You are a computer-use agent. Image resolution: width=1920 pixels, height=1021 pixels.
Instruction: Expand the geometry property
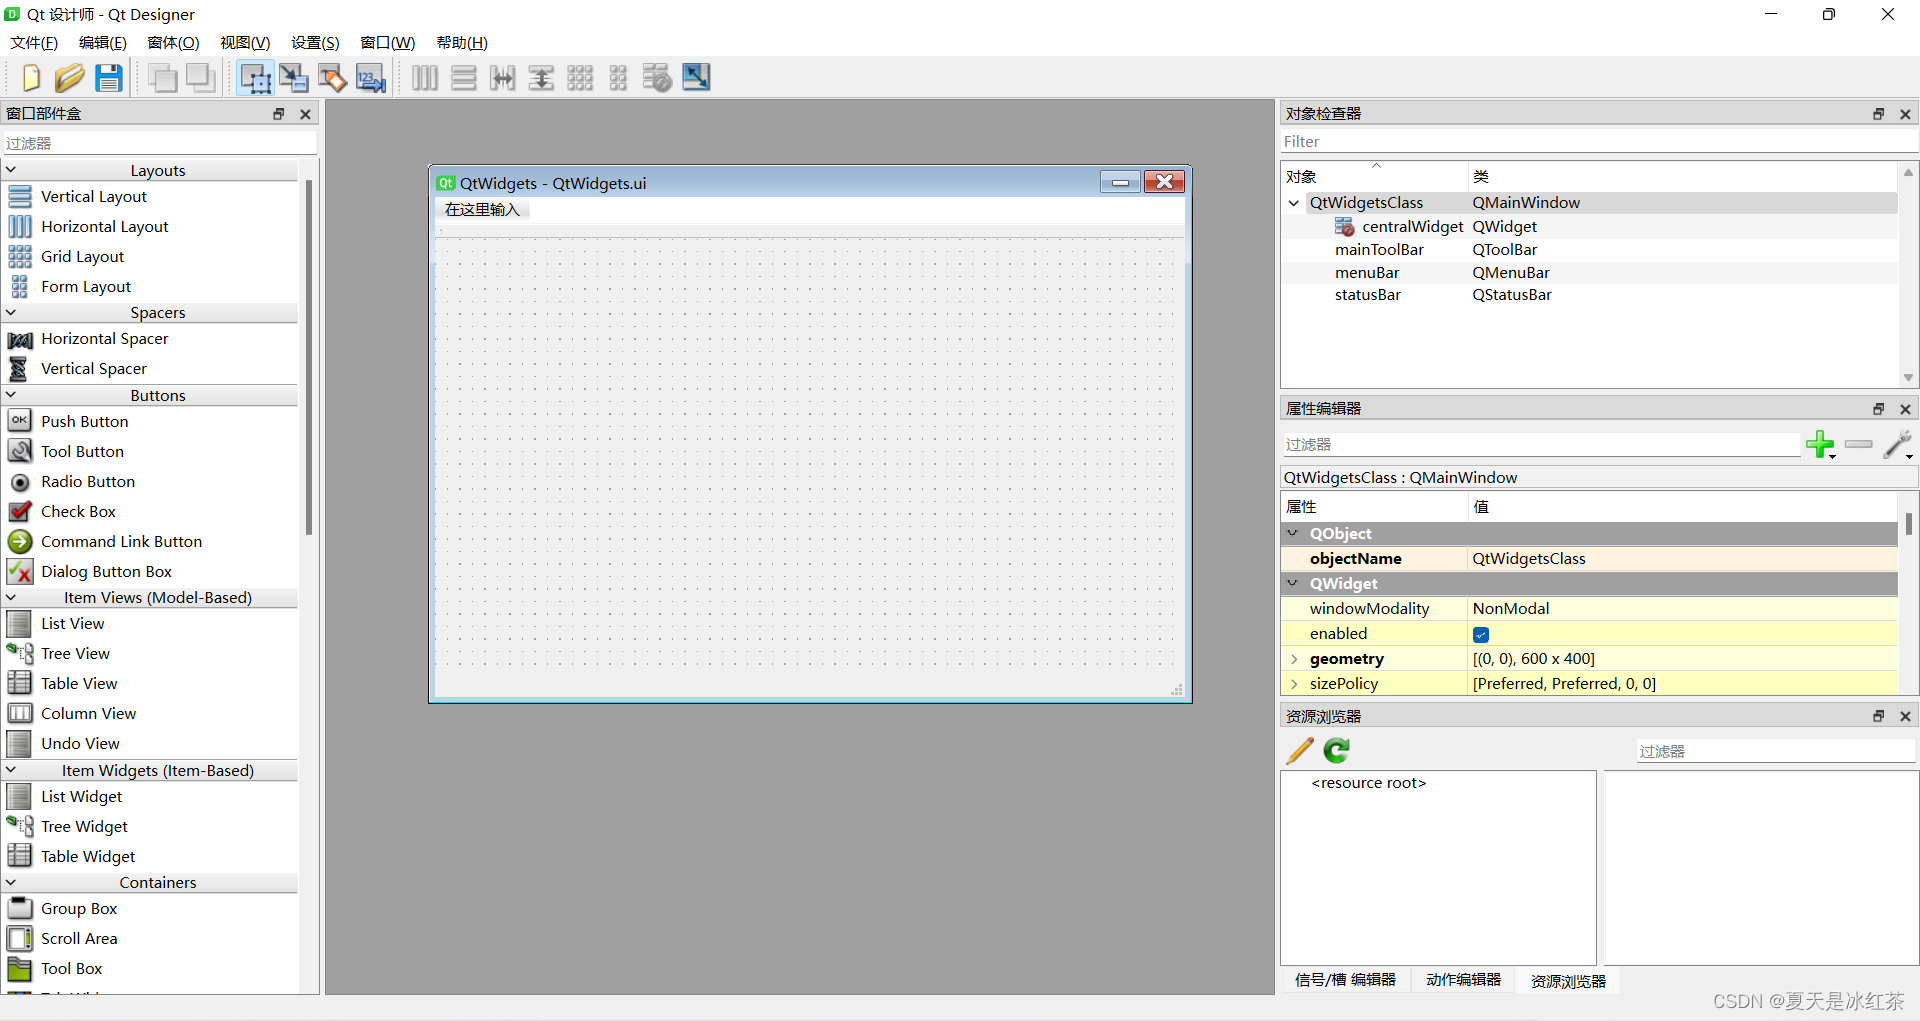(x=1294, y=659)
